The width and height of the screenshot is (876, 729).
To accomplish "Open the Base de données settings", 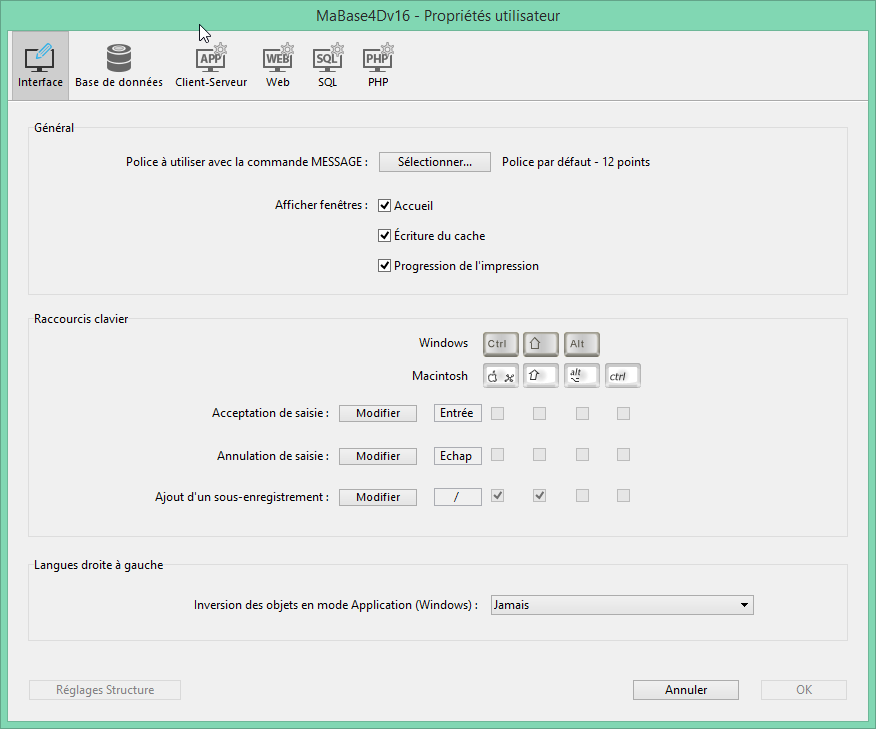I will 119,66.
